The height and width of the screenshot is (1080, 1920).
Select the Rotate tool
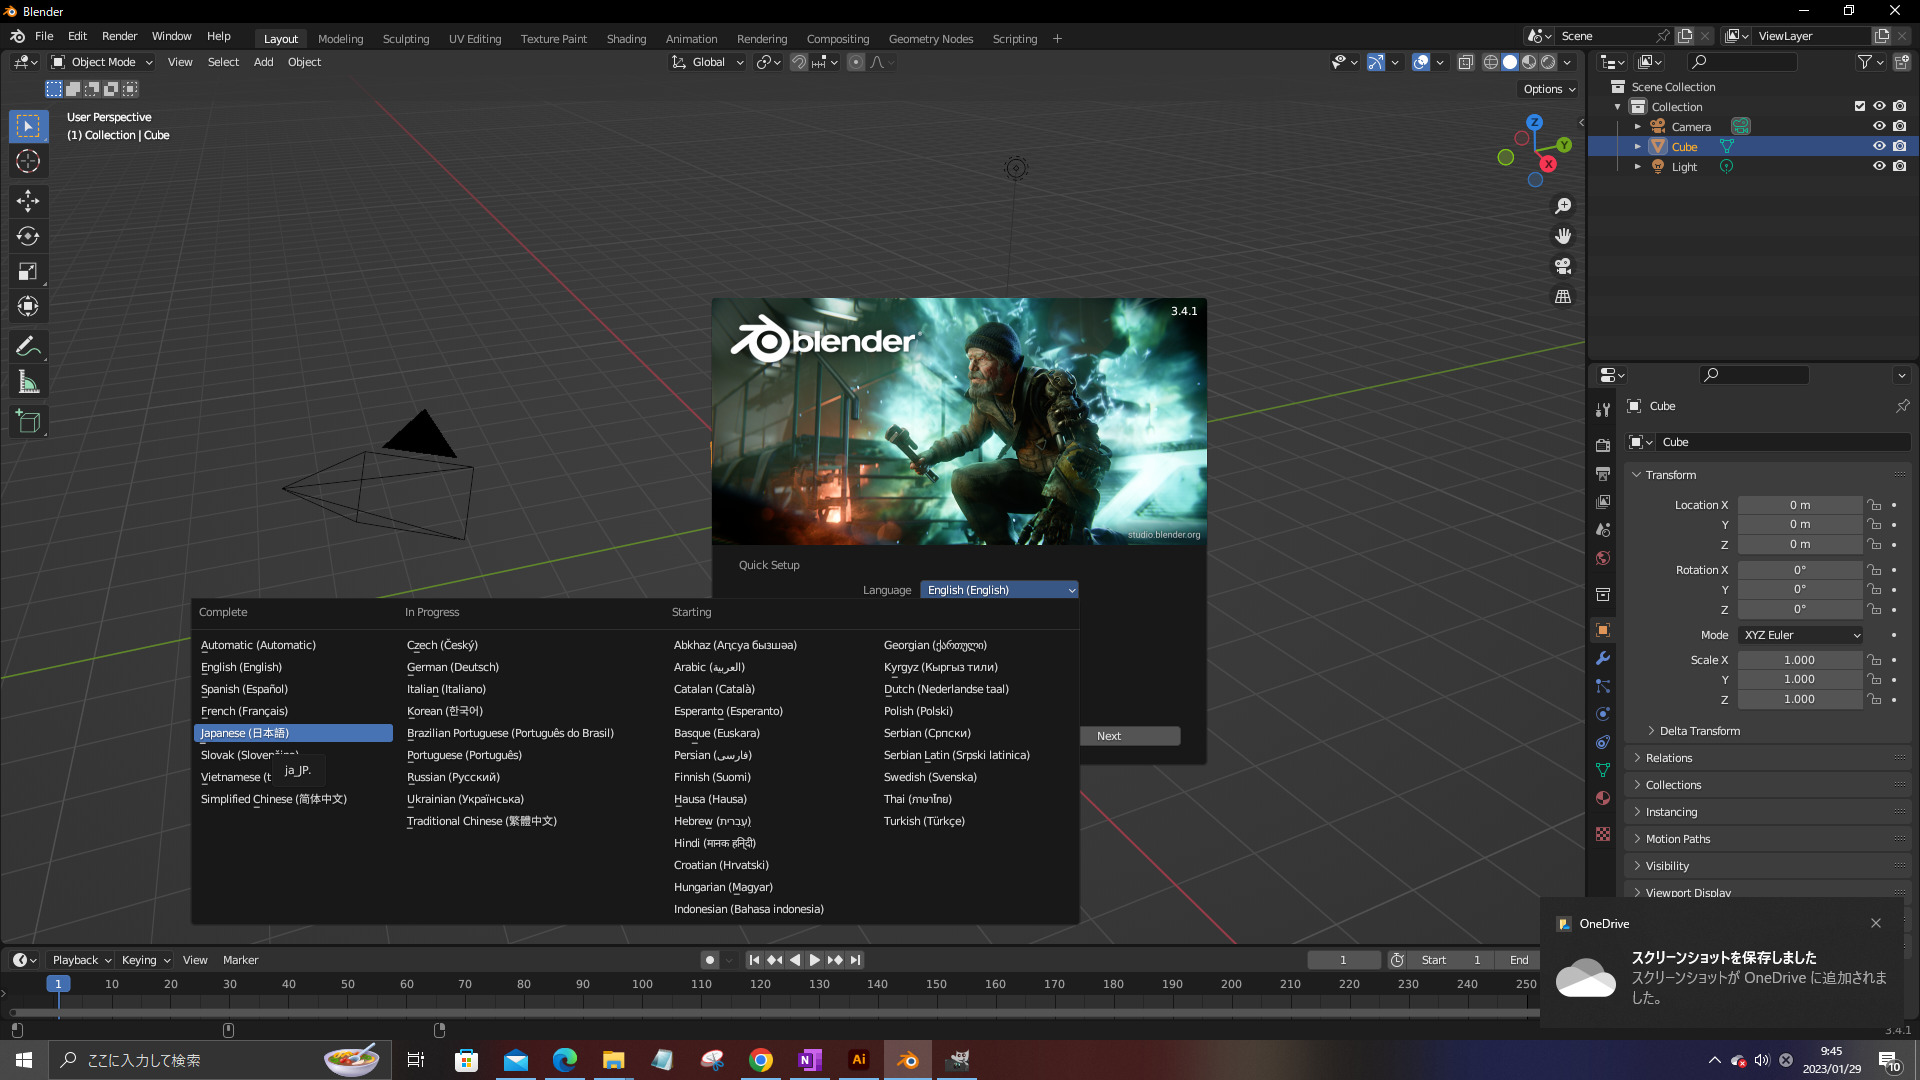[28, 236]
